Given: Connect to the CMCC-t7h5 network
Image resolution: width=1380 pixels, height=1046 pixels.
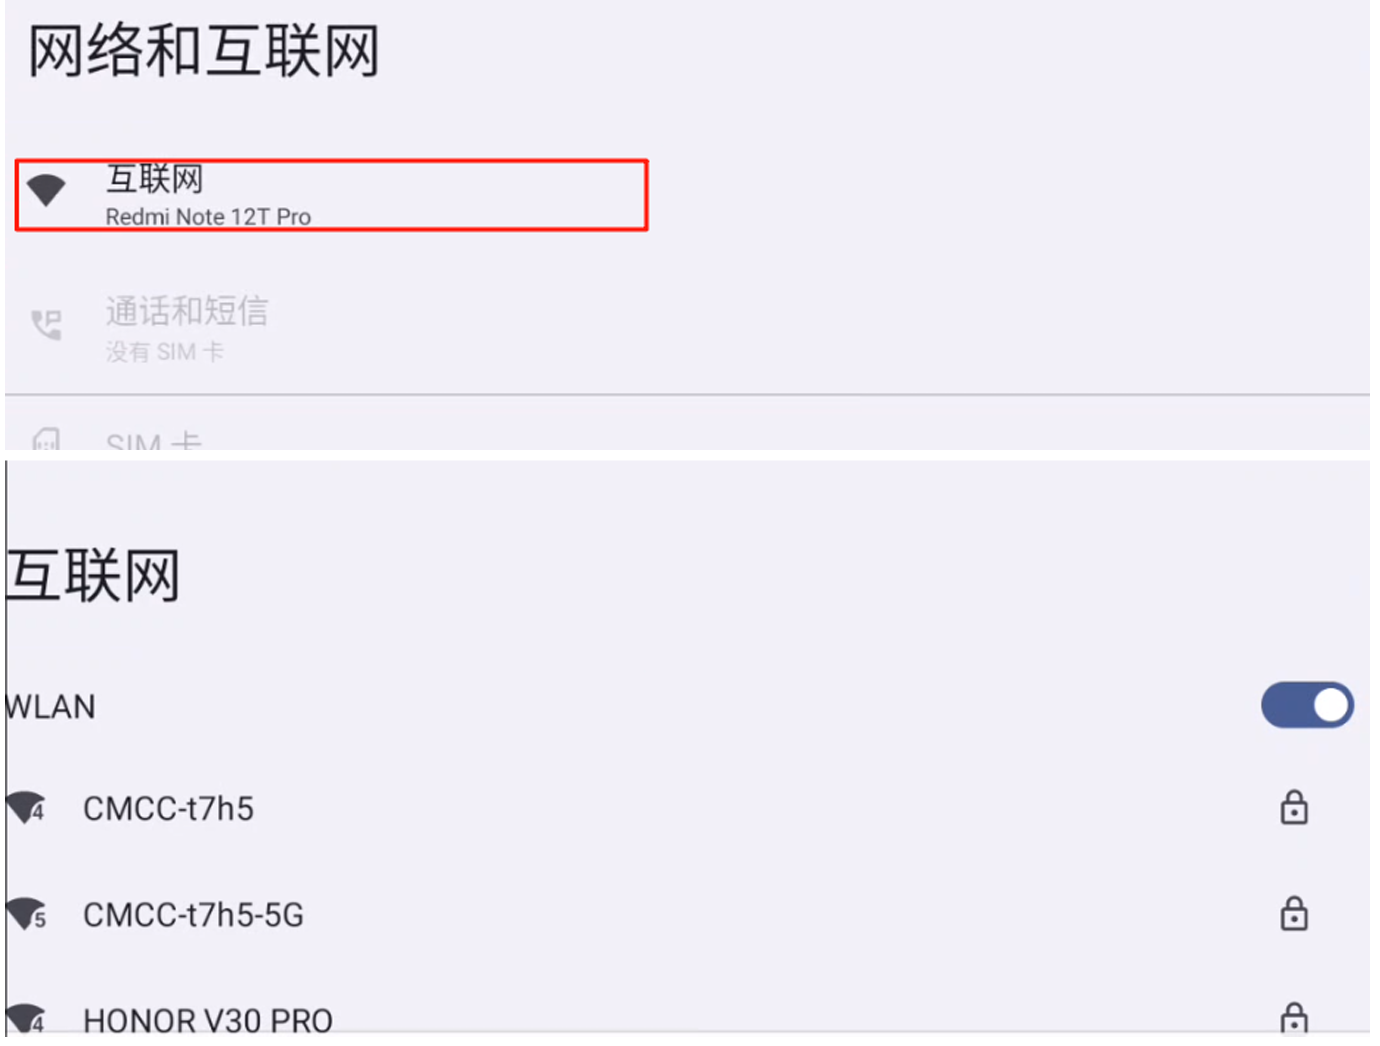Looking at the screenshot, I should coord(168,808).
